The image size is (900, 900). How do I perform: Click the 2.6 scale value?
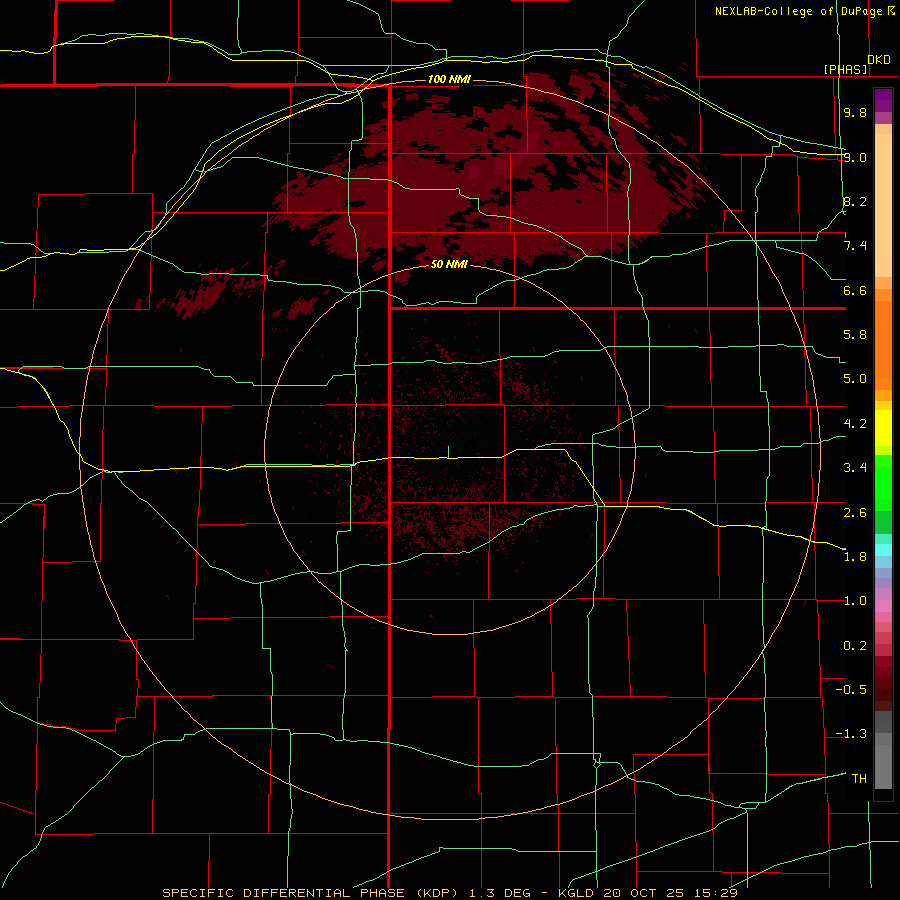click(x=855, y=512)
